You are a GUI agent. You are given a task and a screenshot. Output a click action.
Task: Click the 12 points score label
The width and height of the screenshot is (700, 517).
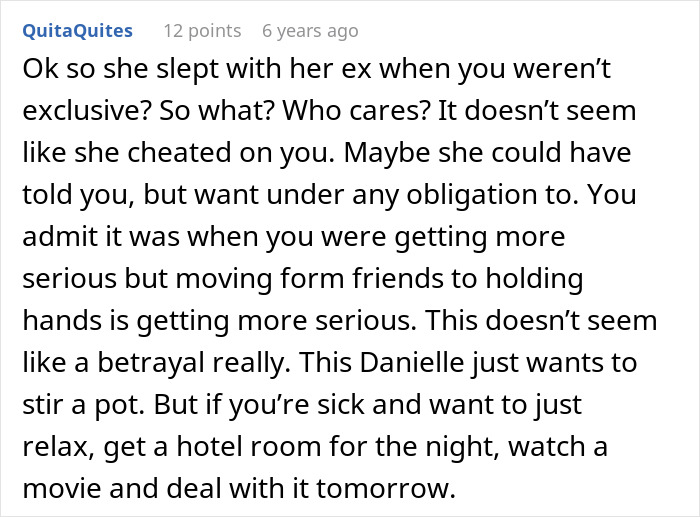(x=202, y=31)
